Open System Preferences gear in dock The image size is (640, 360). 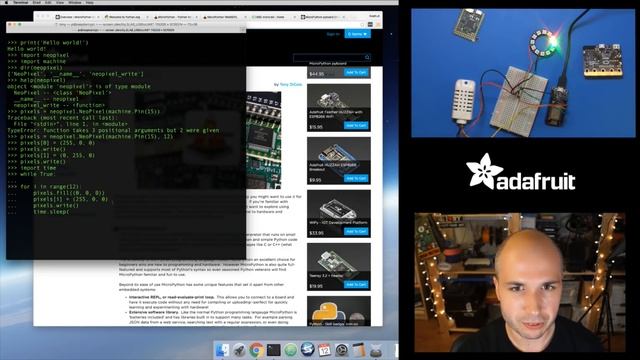pos(342,350)
